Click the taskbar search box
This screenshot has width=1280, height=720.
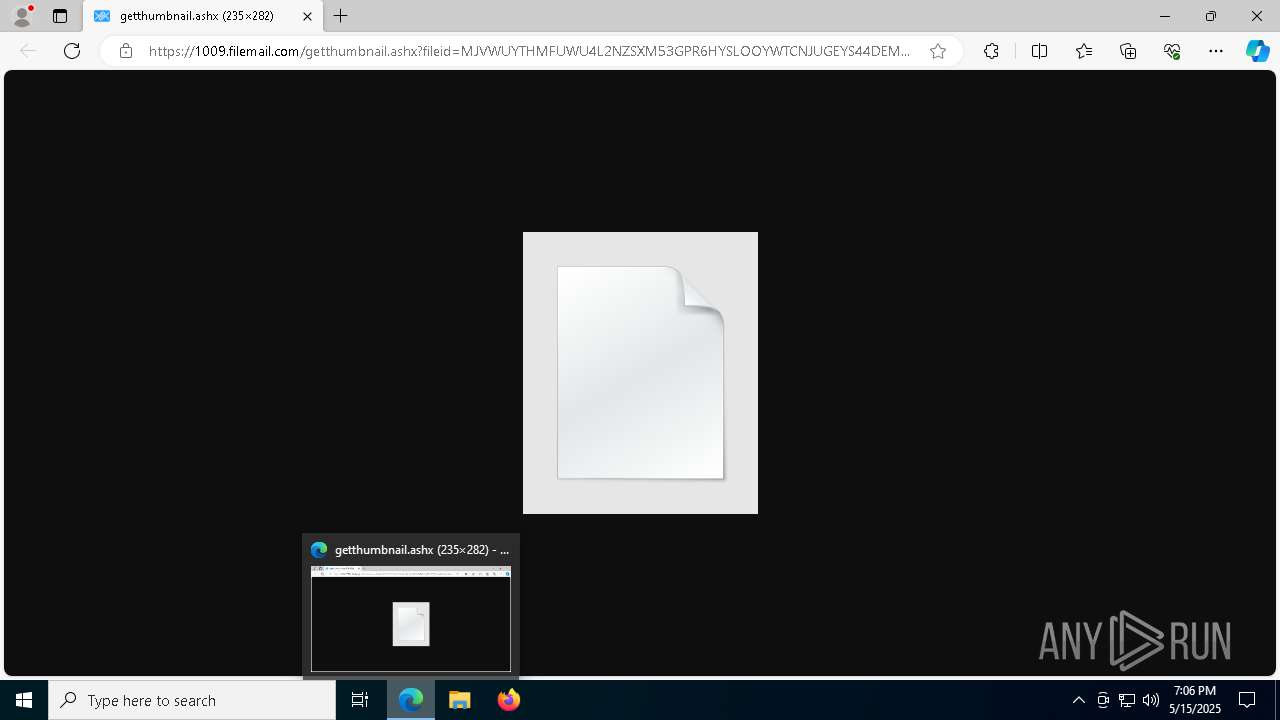coord(192,700)
